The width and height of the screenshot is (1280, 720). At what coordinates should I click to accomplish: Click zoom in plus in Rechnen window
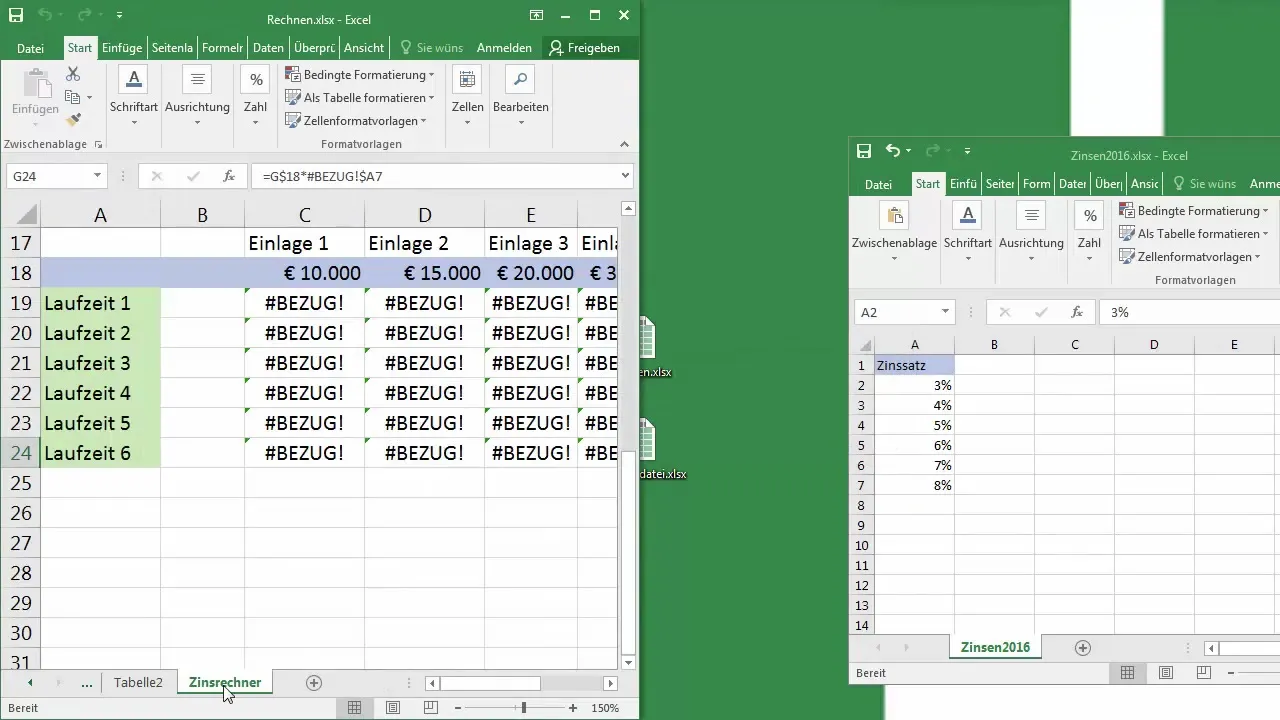pos(573,708)
